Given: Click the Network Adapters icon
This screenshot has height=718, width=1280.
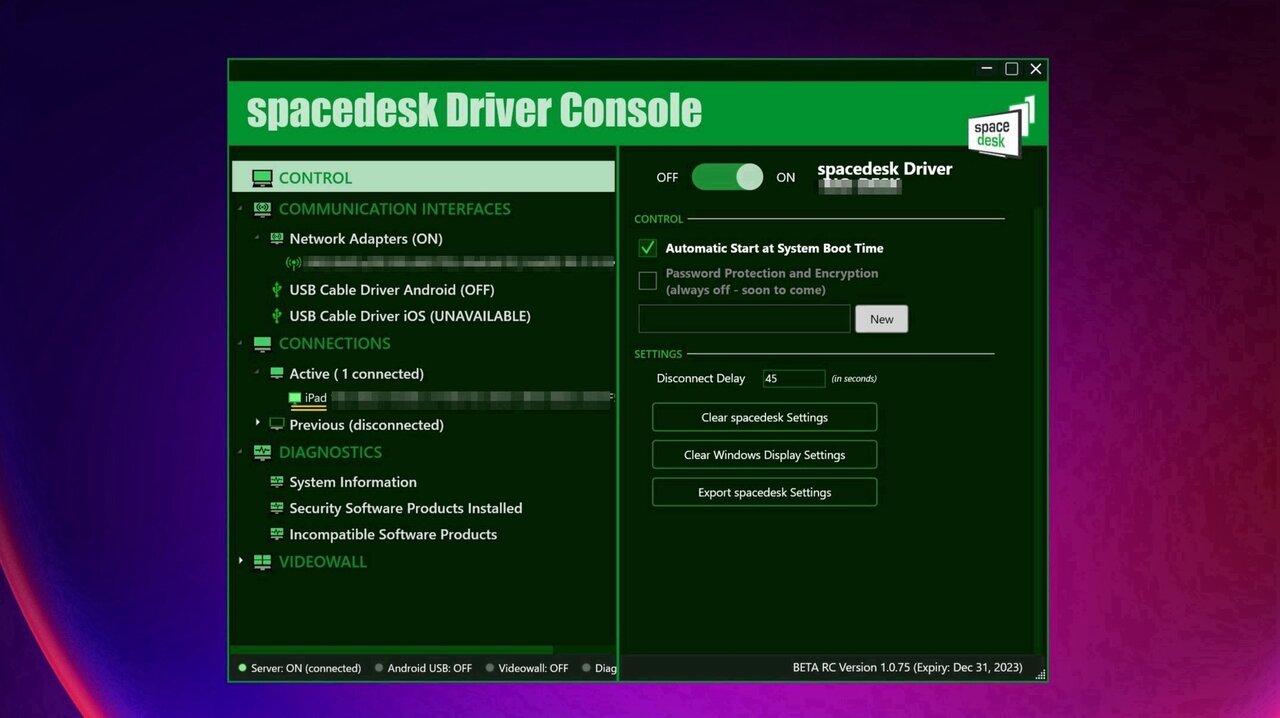Looking at the screenshot, I should 277,239.
